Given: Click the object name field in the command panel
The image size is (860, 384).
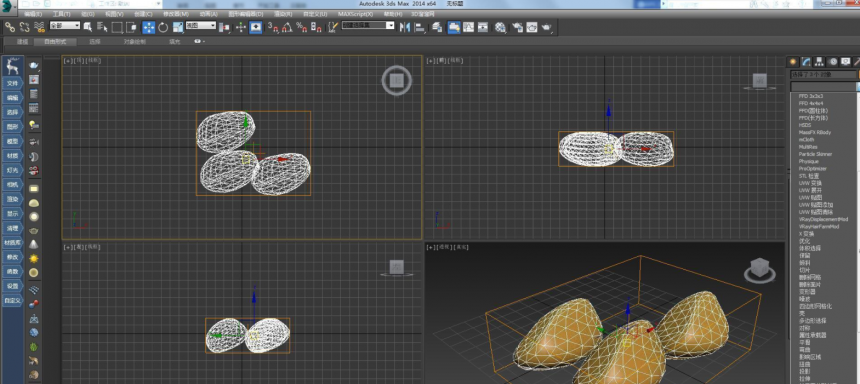Looking at the screenshot, I should point(823,74).
